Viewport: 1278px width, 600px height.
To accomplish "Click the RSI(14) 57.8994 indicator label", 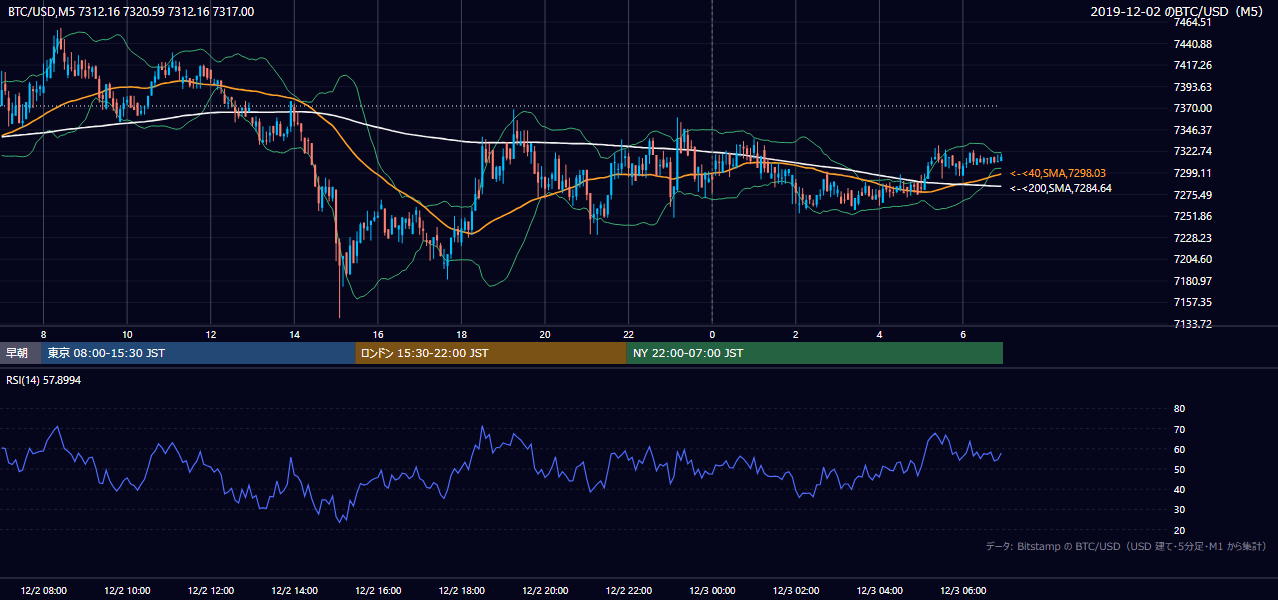I will [x=44, y=381].
